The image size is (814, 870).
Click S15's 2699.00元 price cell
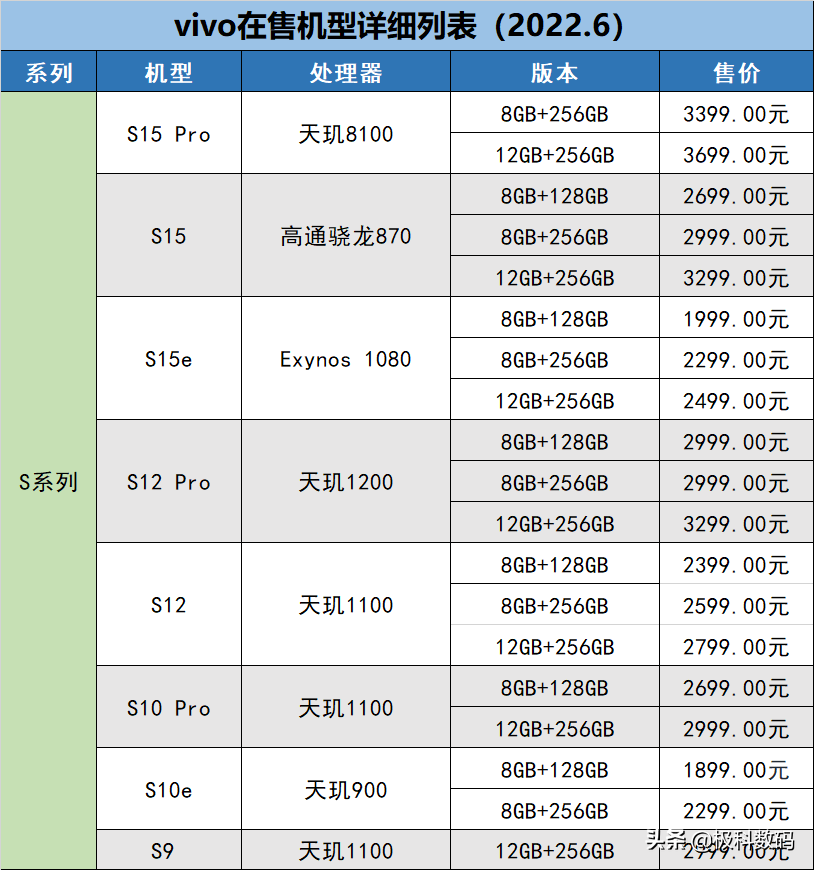click(737, 195)
